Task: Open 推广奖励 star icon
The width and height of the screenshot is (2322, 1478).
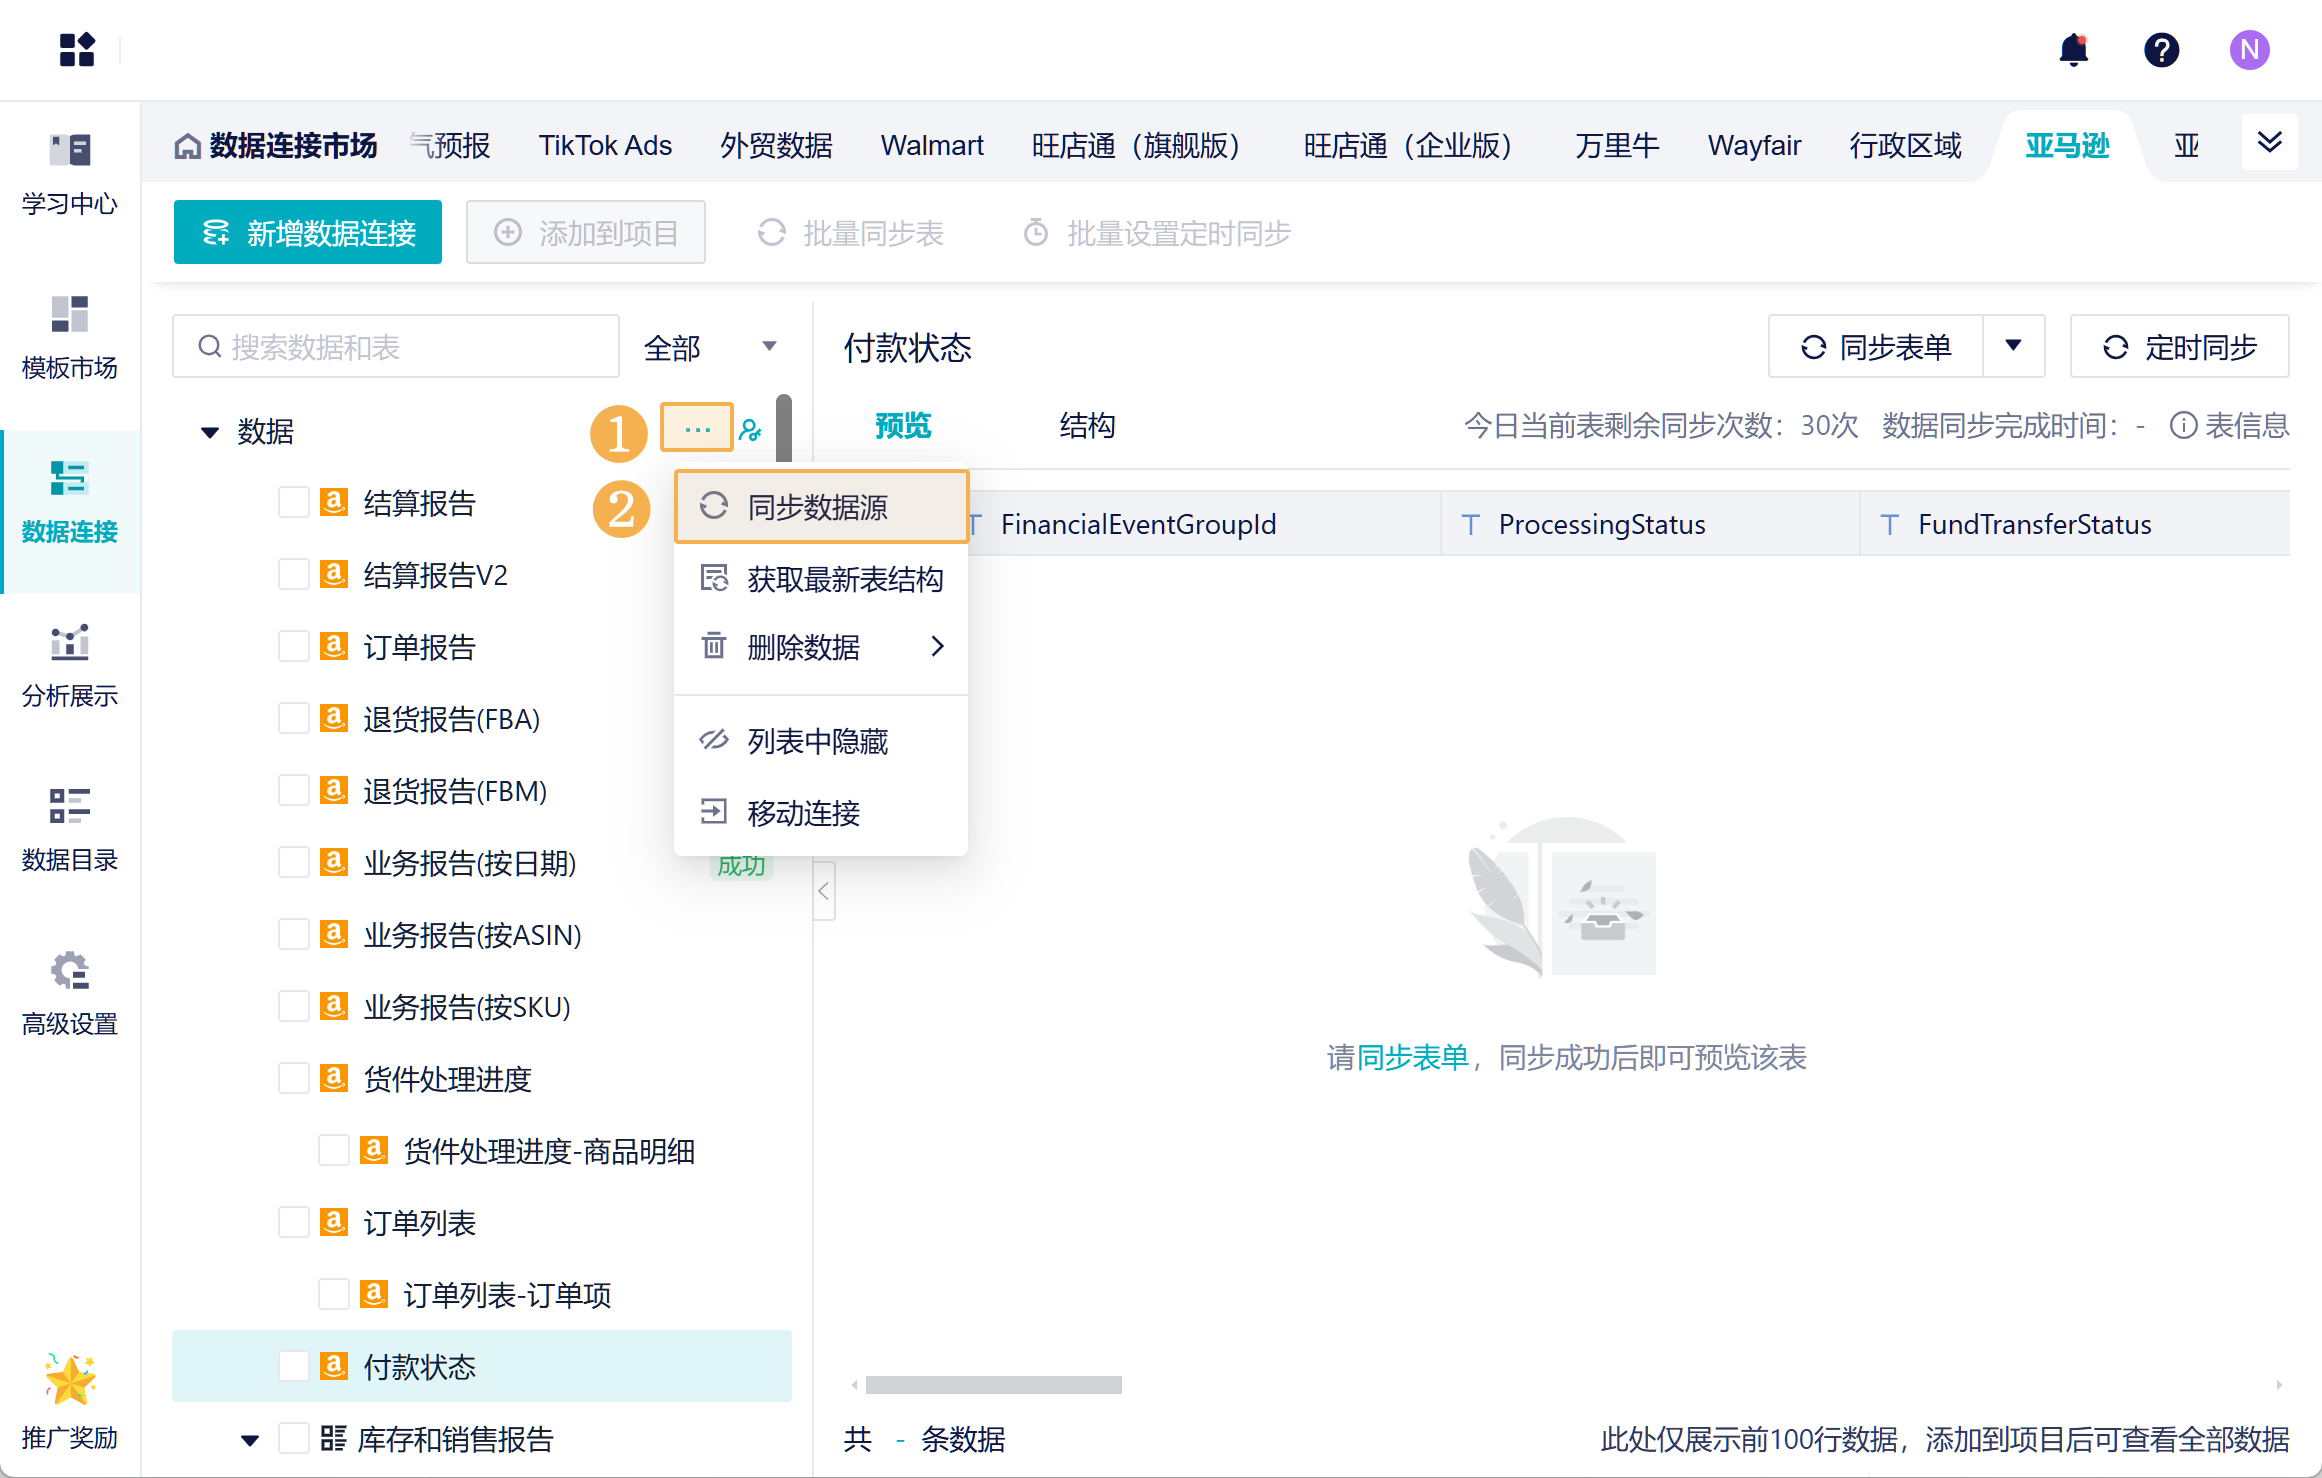Action: pyautogui.click(x=70, y=1379)
